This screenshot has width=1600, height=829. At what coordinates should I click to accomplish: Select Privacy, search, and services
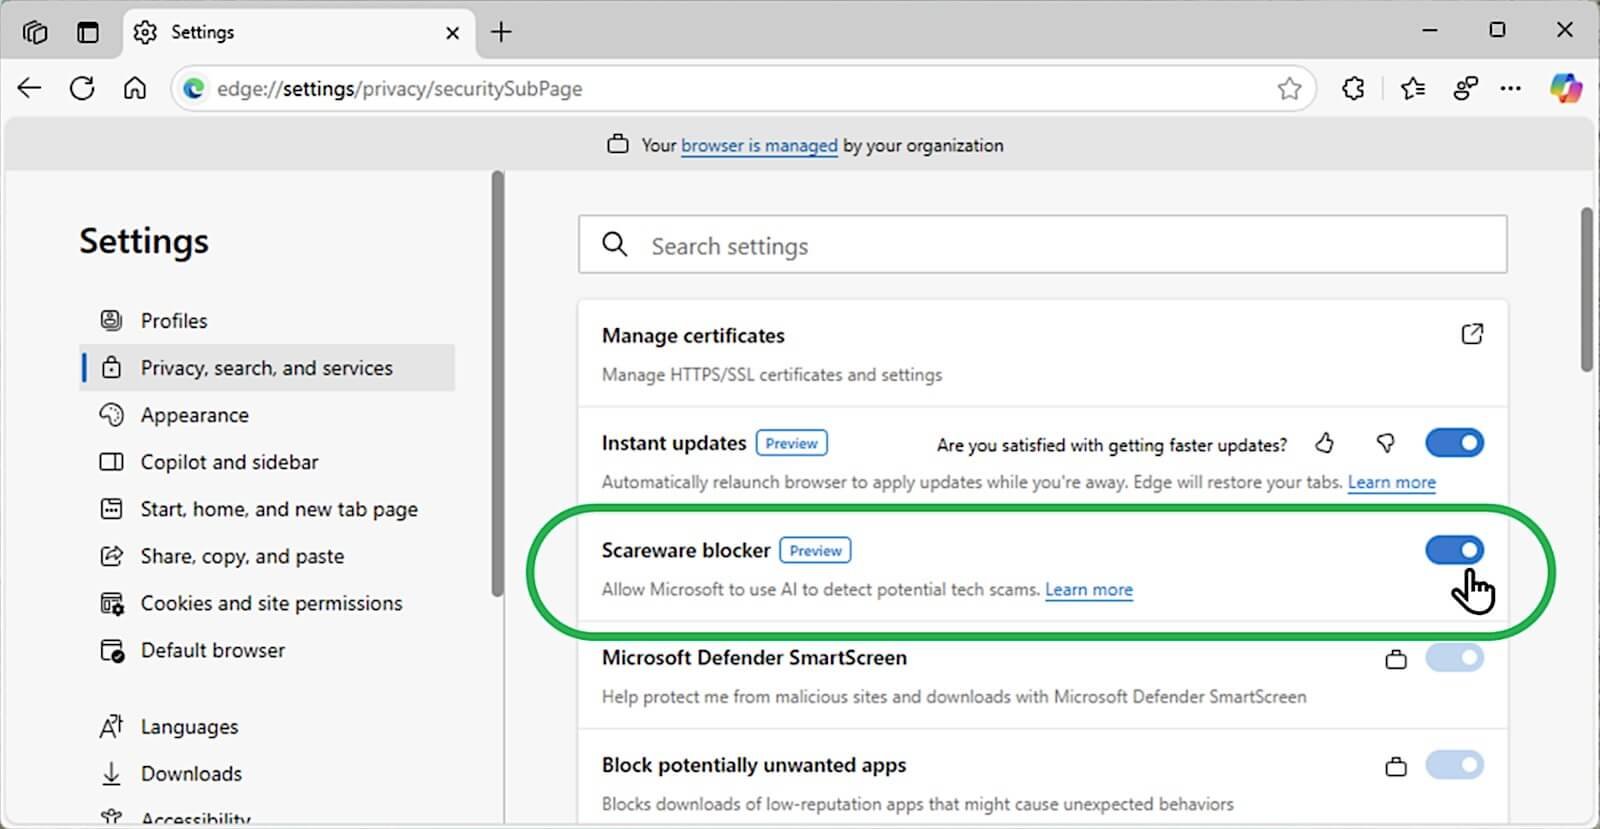(x=267, y=368)
